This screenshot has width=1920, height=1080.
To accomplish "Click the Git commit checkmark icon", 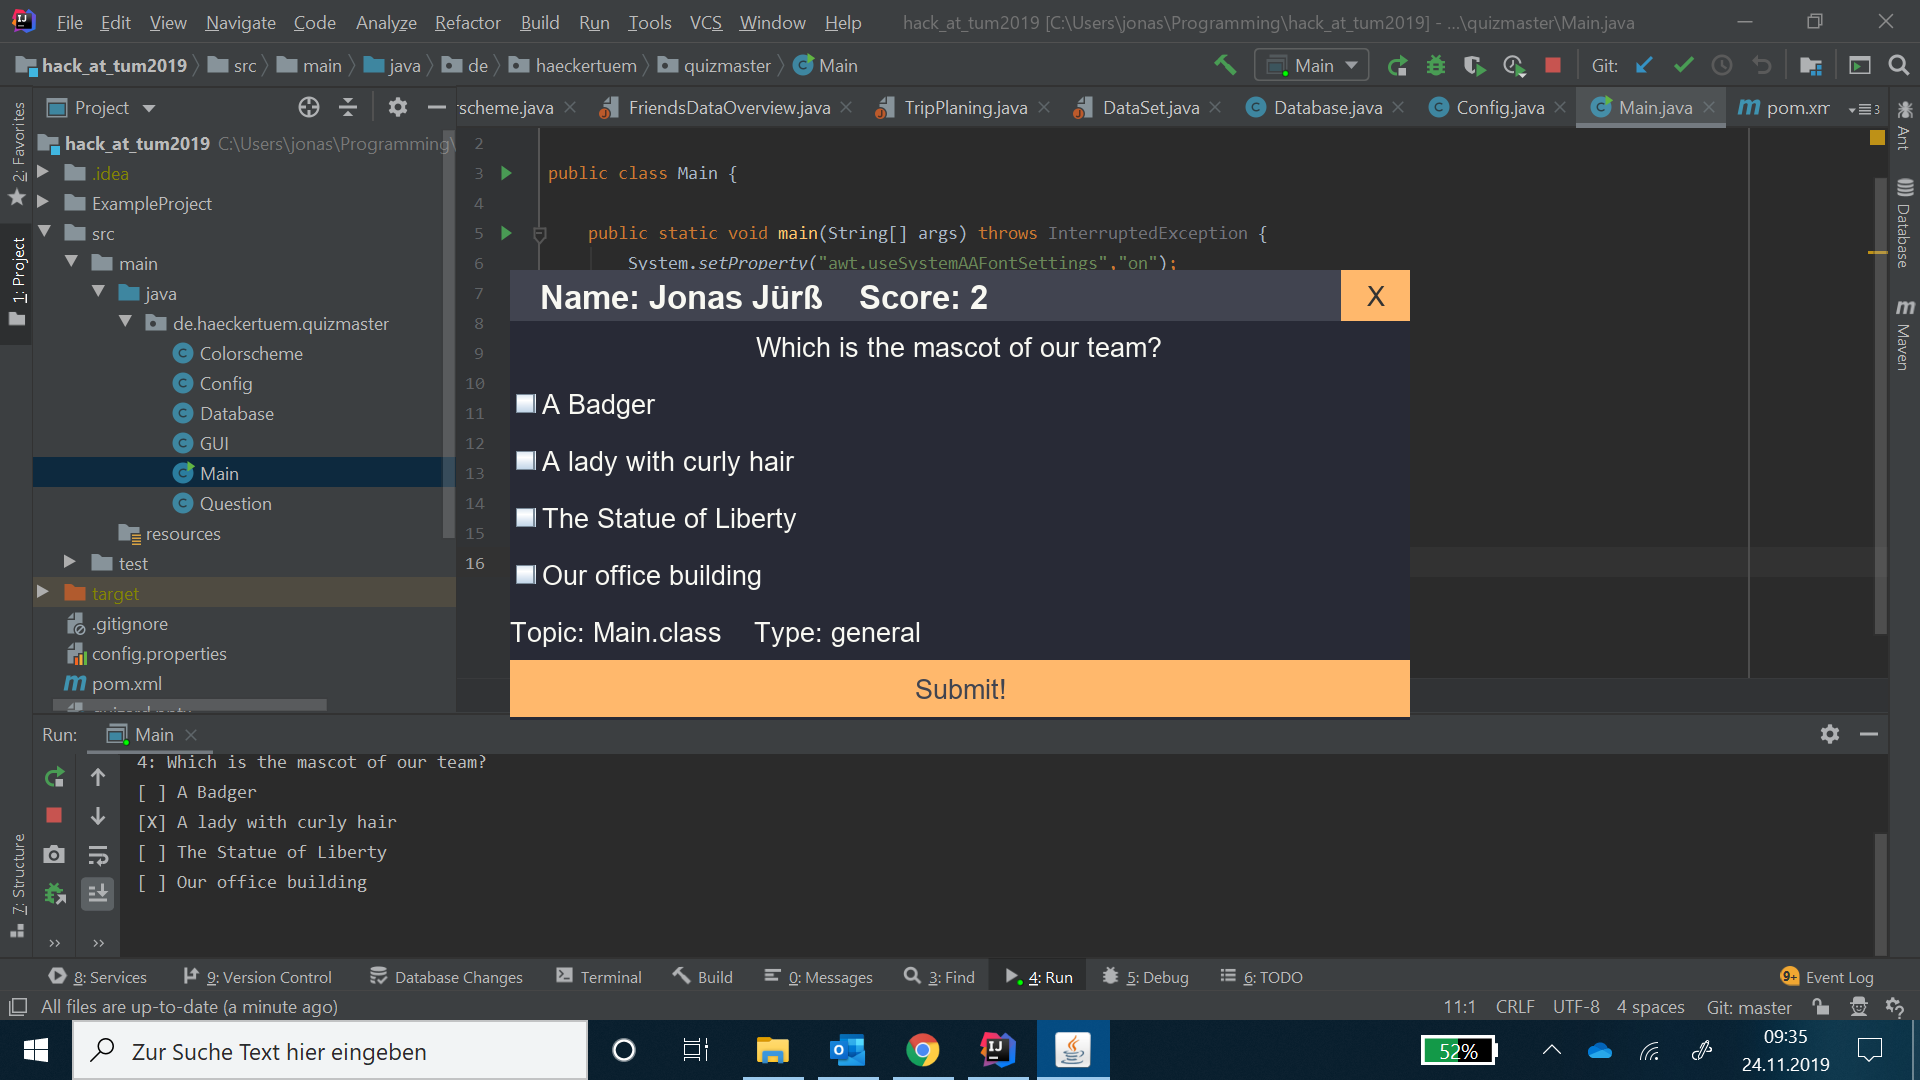I will point(1684,65).
